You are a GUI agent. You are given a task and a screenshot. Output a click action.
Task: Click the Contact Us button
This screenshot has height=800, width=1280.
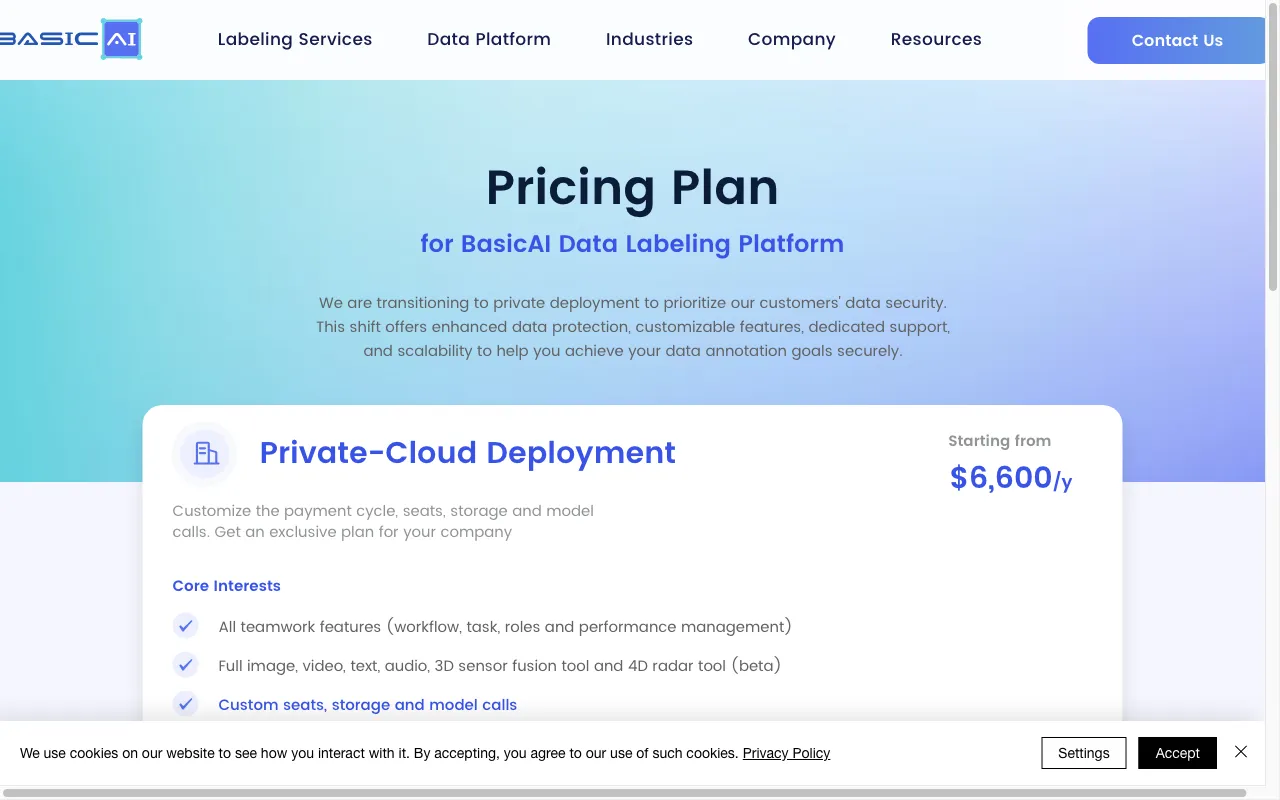click(1177, 40)
